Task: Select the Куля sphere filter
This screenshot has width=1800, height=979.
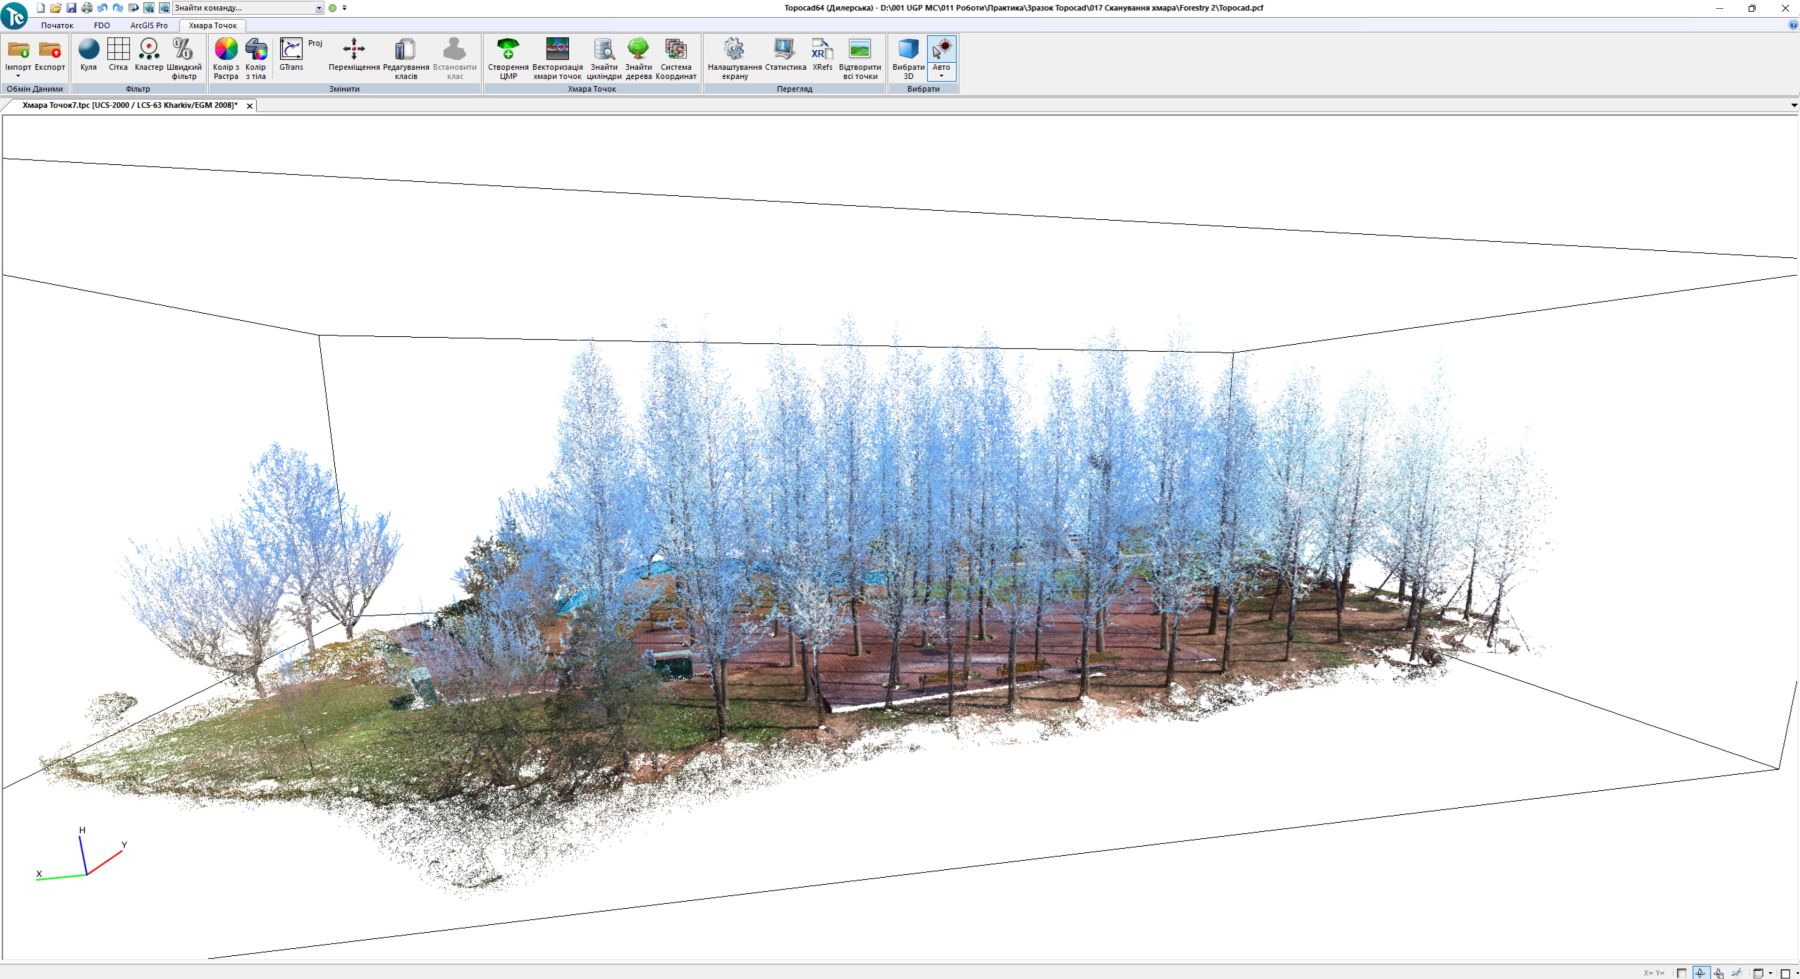Action: point(89,55)
